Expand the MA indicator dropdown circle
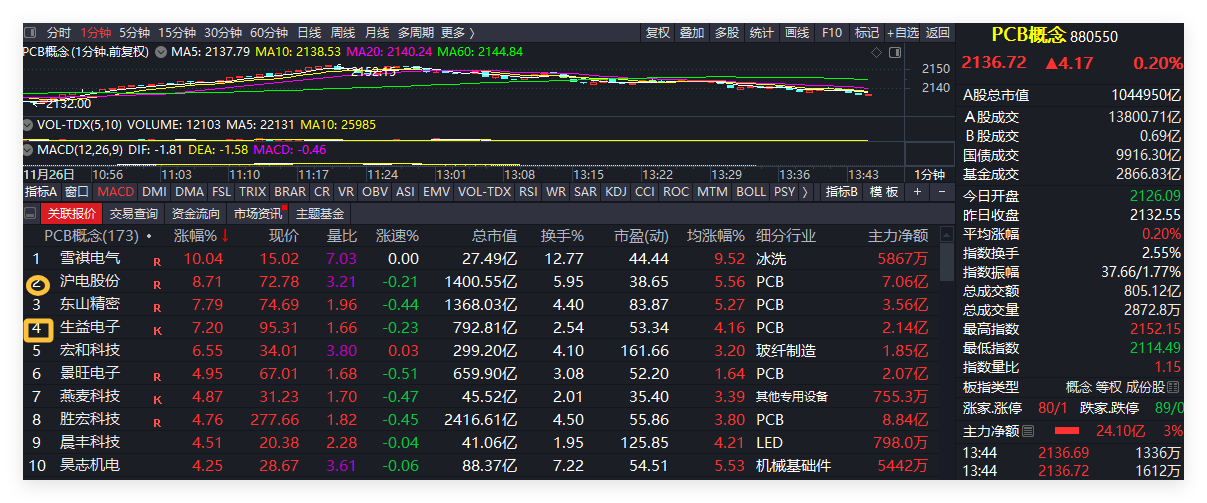This screenshot has height=503, width=1207. pos(161,51)
